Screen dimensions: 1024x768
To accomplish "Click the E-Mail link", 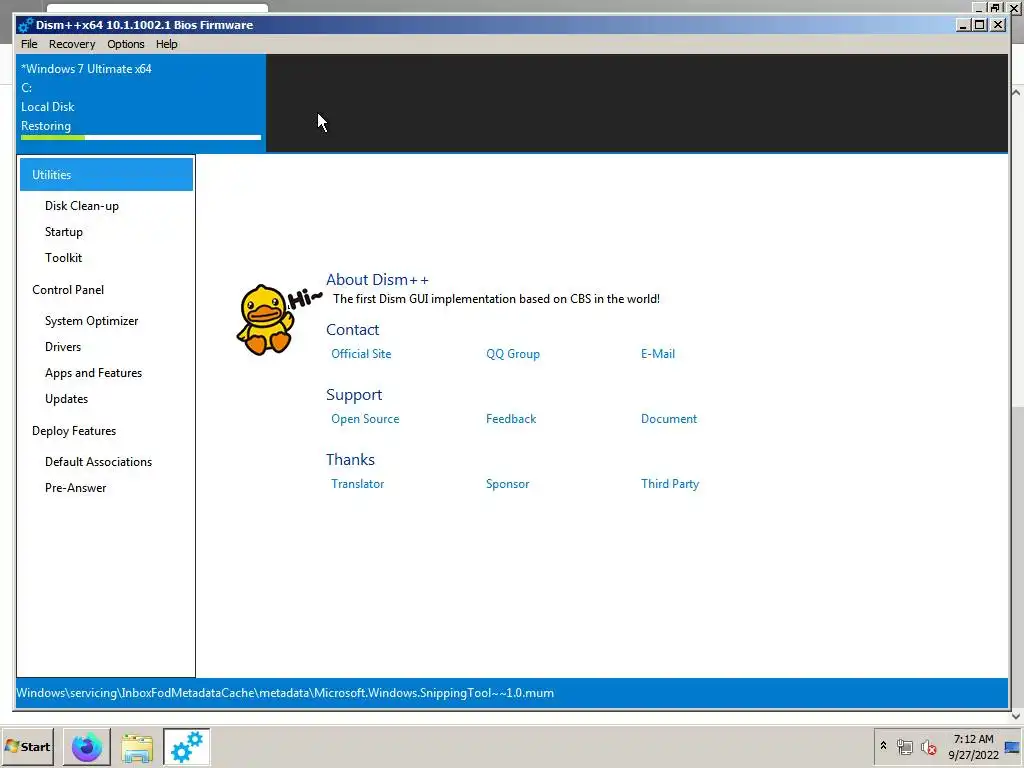I will pyautogui.click(x=658, y=354).
